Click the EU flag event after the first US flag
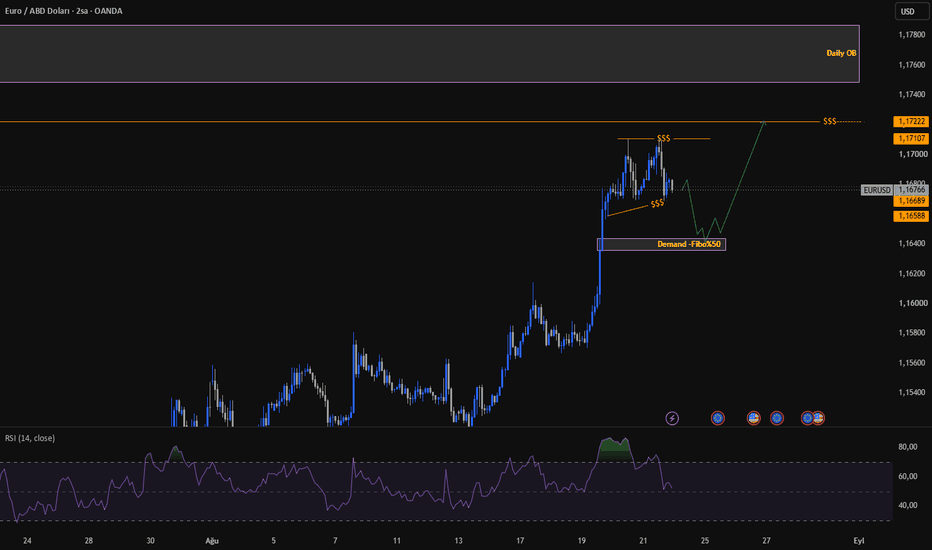Screen dimensions: 932x550 tap(776, 418)
